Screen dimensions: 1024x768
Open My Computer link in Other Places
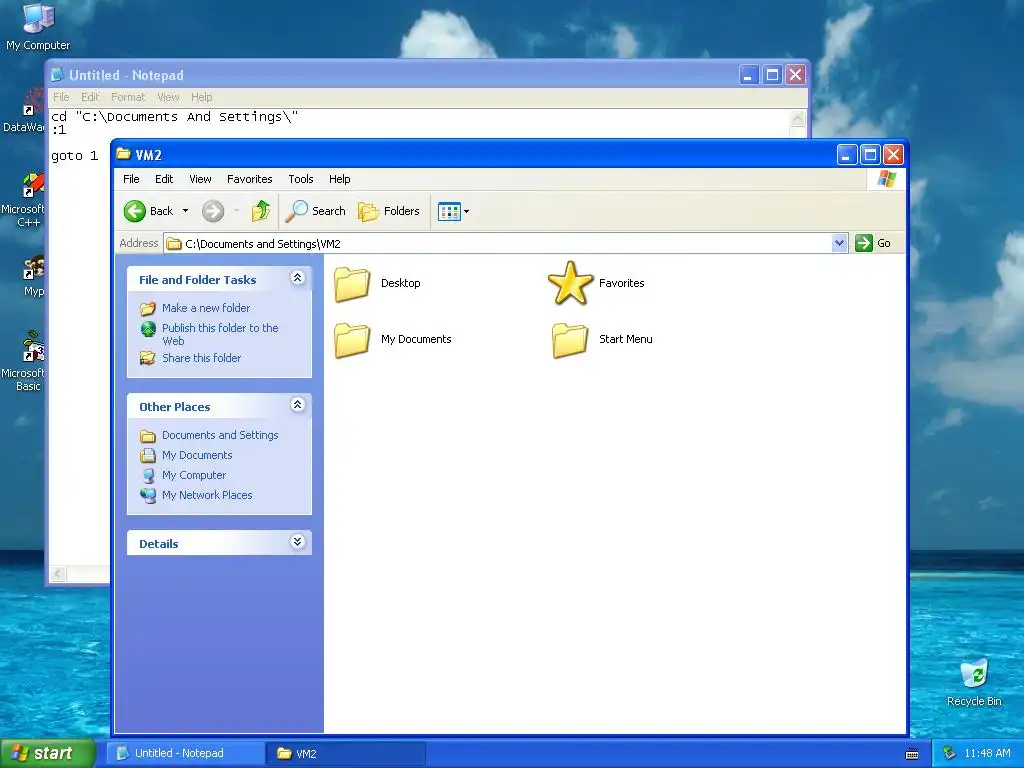click(x=194, y=475)
